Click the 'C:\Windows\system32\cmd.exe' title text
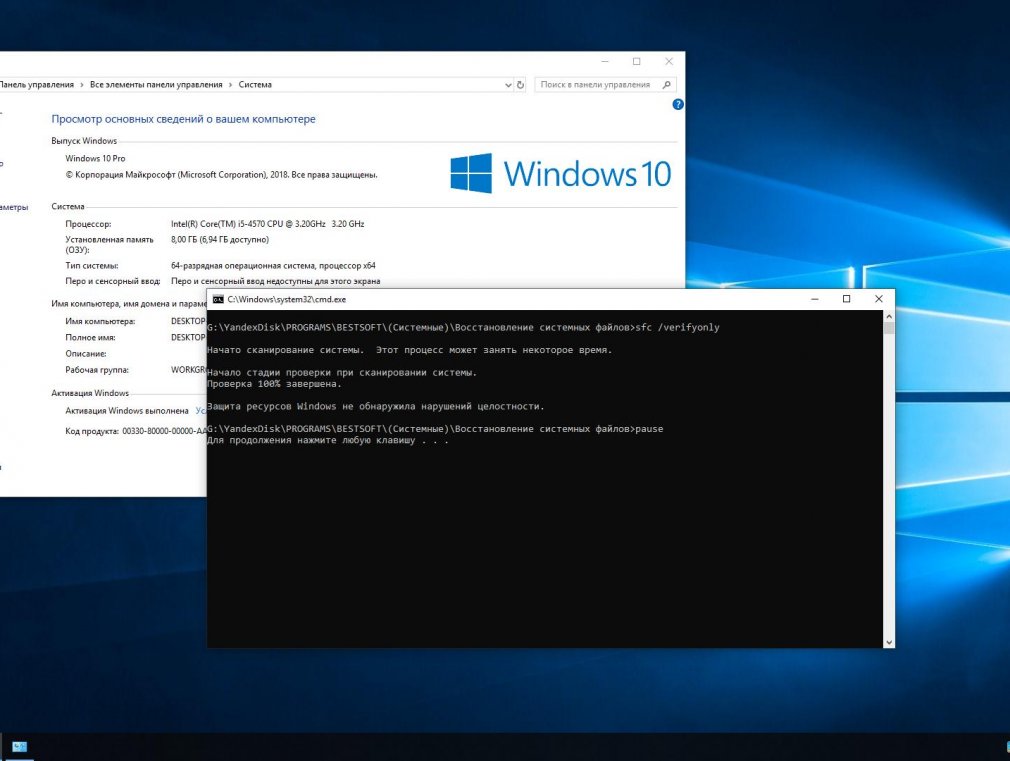Viewport: 1010px width, 761px height. (287, 299)
